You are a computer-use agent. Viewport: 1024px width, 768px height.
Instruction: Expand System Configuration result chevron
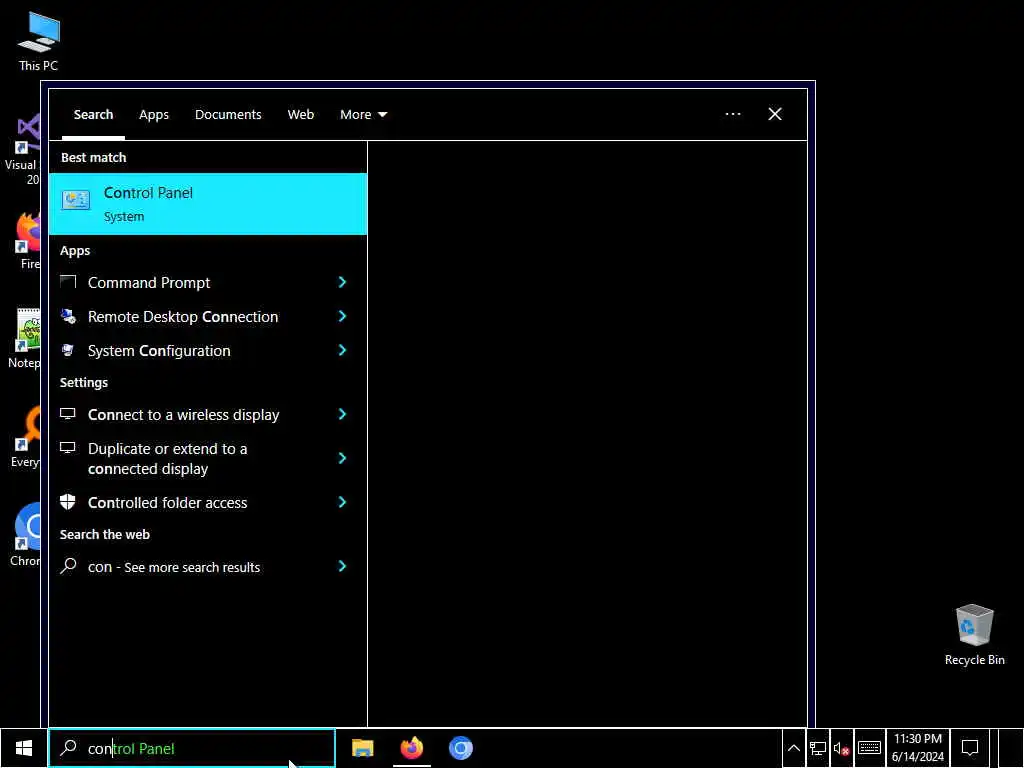342,350
